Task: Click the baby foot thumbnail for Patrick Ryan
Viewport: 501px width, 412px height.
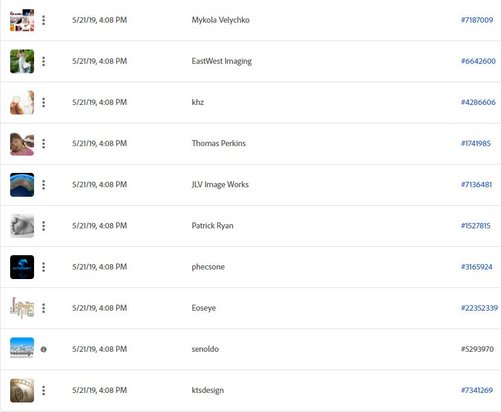Action: (22, 226)
